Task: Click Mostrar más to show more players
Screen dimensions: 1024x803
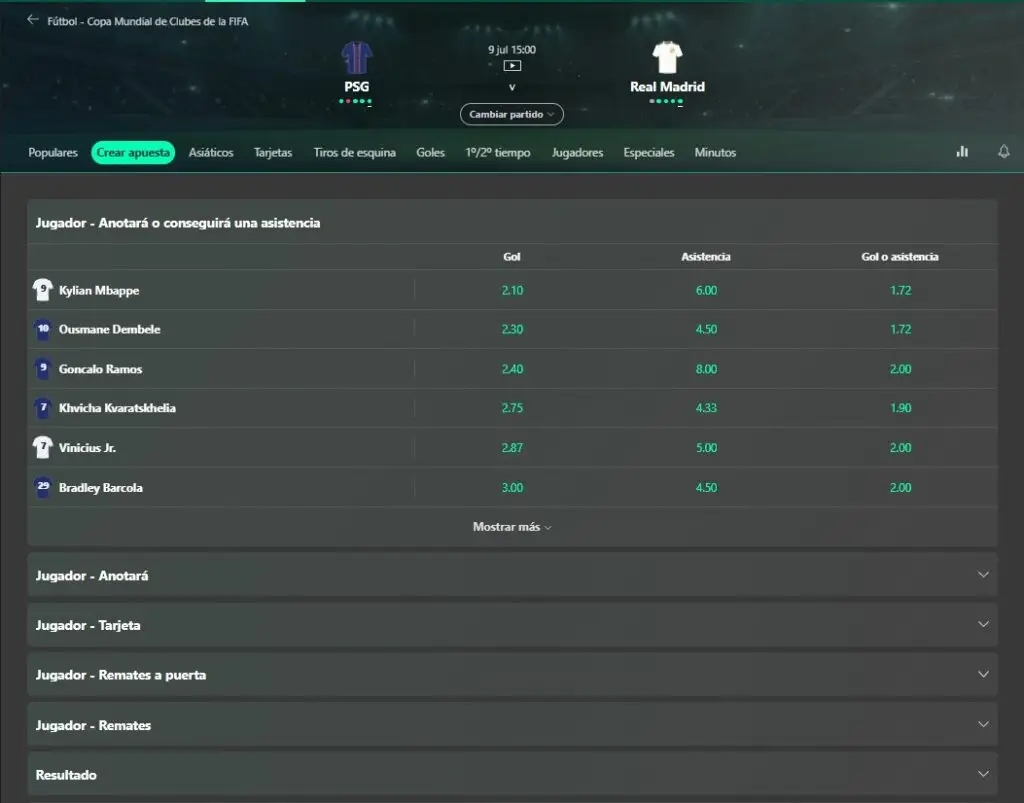Action: pos(512,527)
